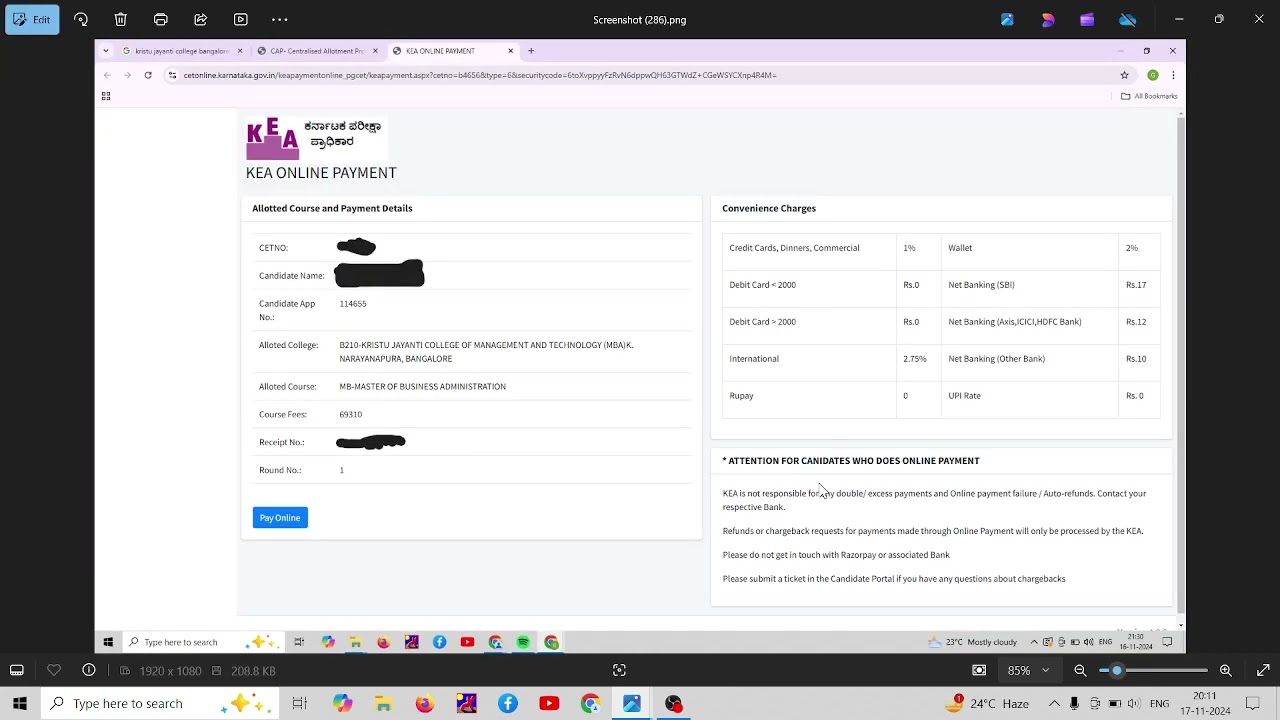
Task: Click the 1920 x 1080 dimensions text
Action: click(170, 671)
